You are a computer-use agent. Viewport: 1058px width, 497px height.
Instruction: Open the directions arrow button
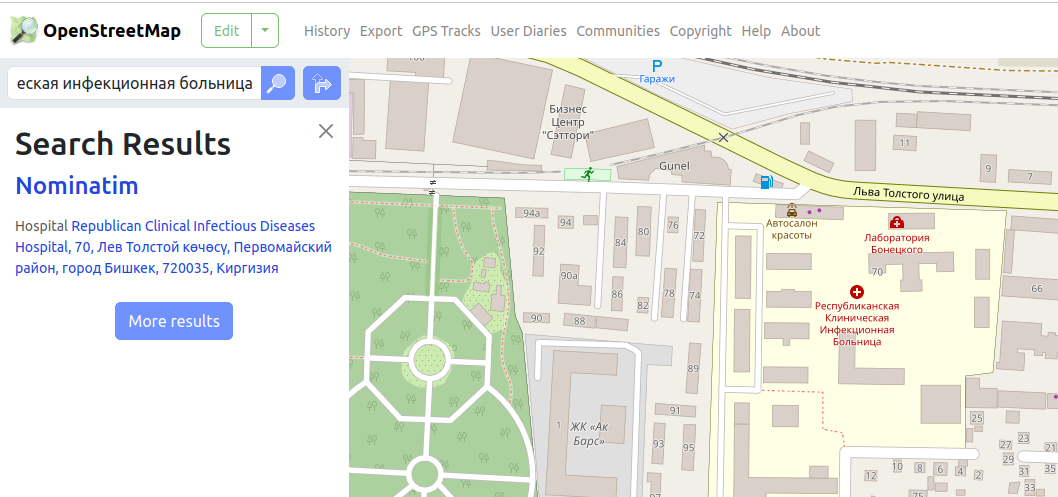(322, 83)
